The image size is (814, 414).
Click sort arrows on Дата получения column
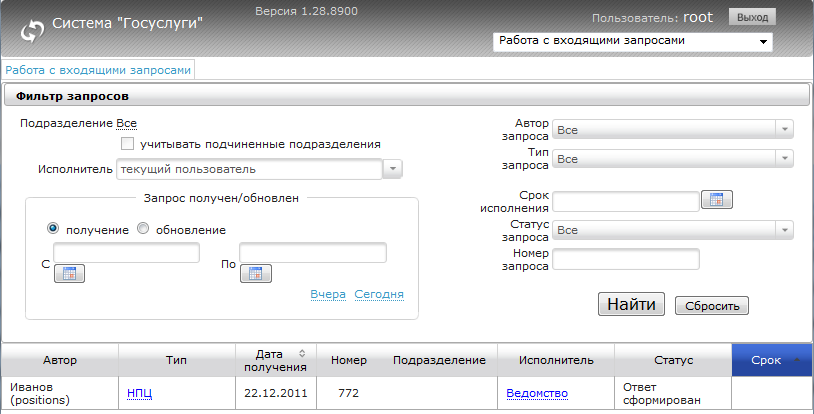click(x=302, y=353)
